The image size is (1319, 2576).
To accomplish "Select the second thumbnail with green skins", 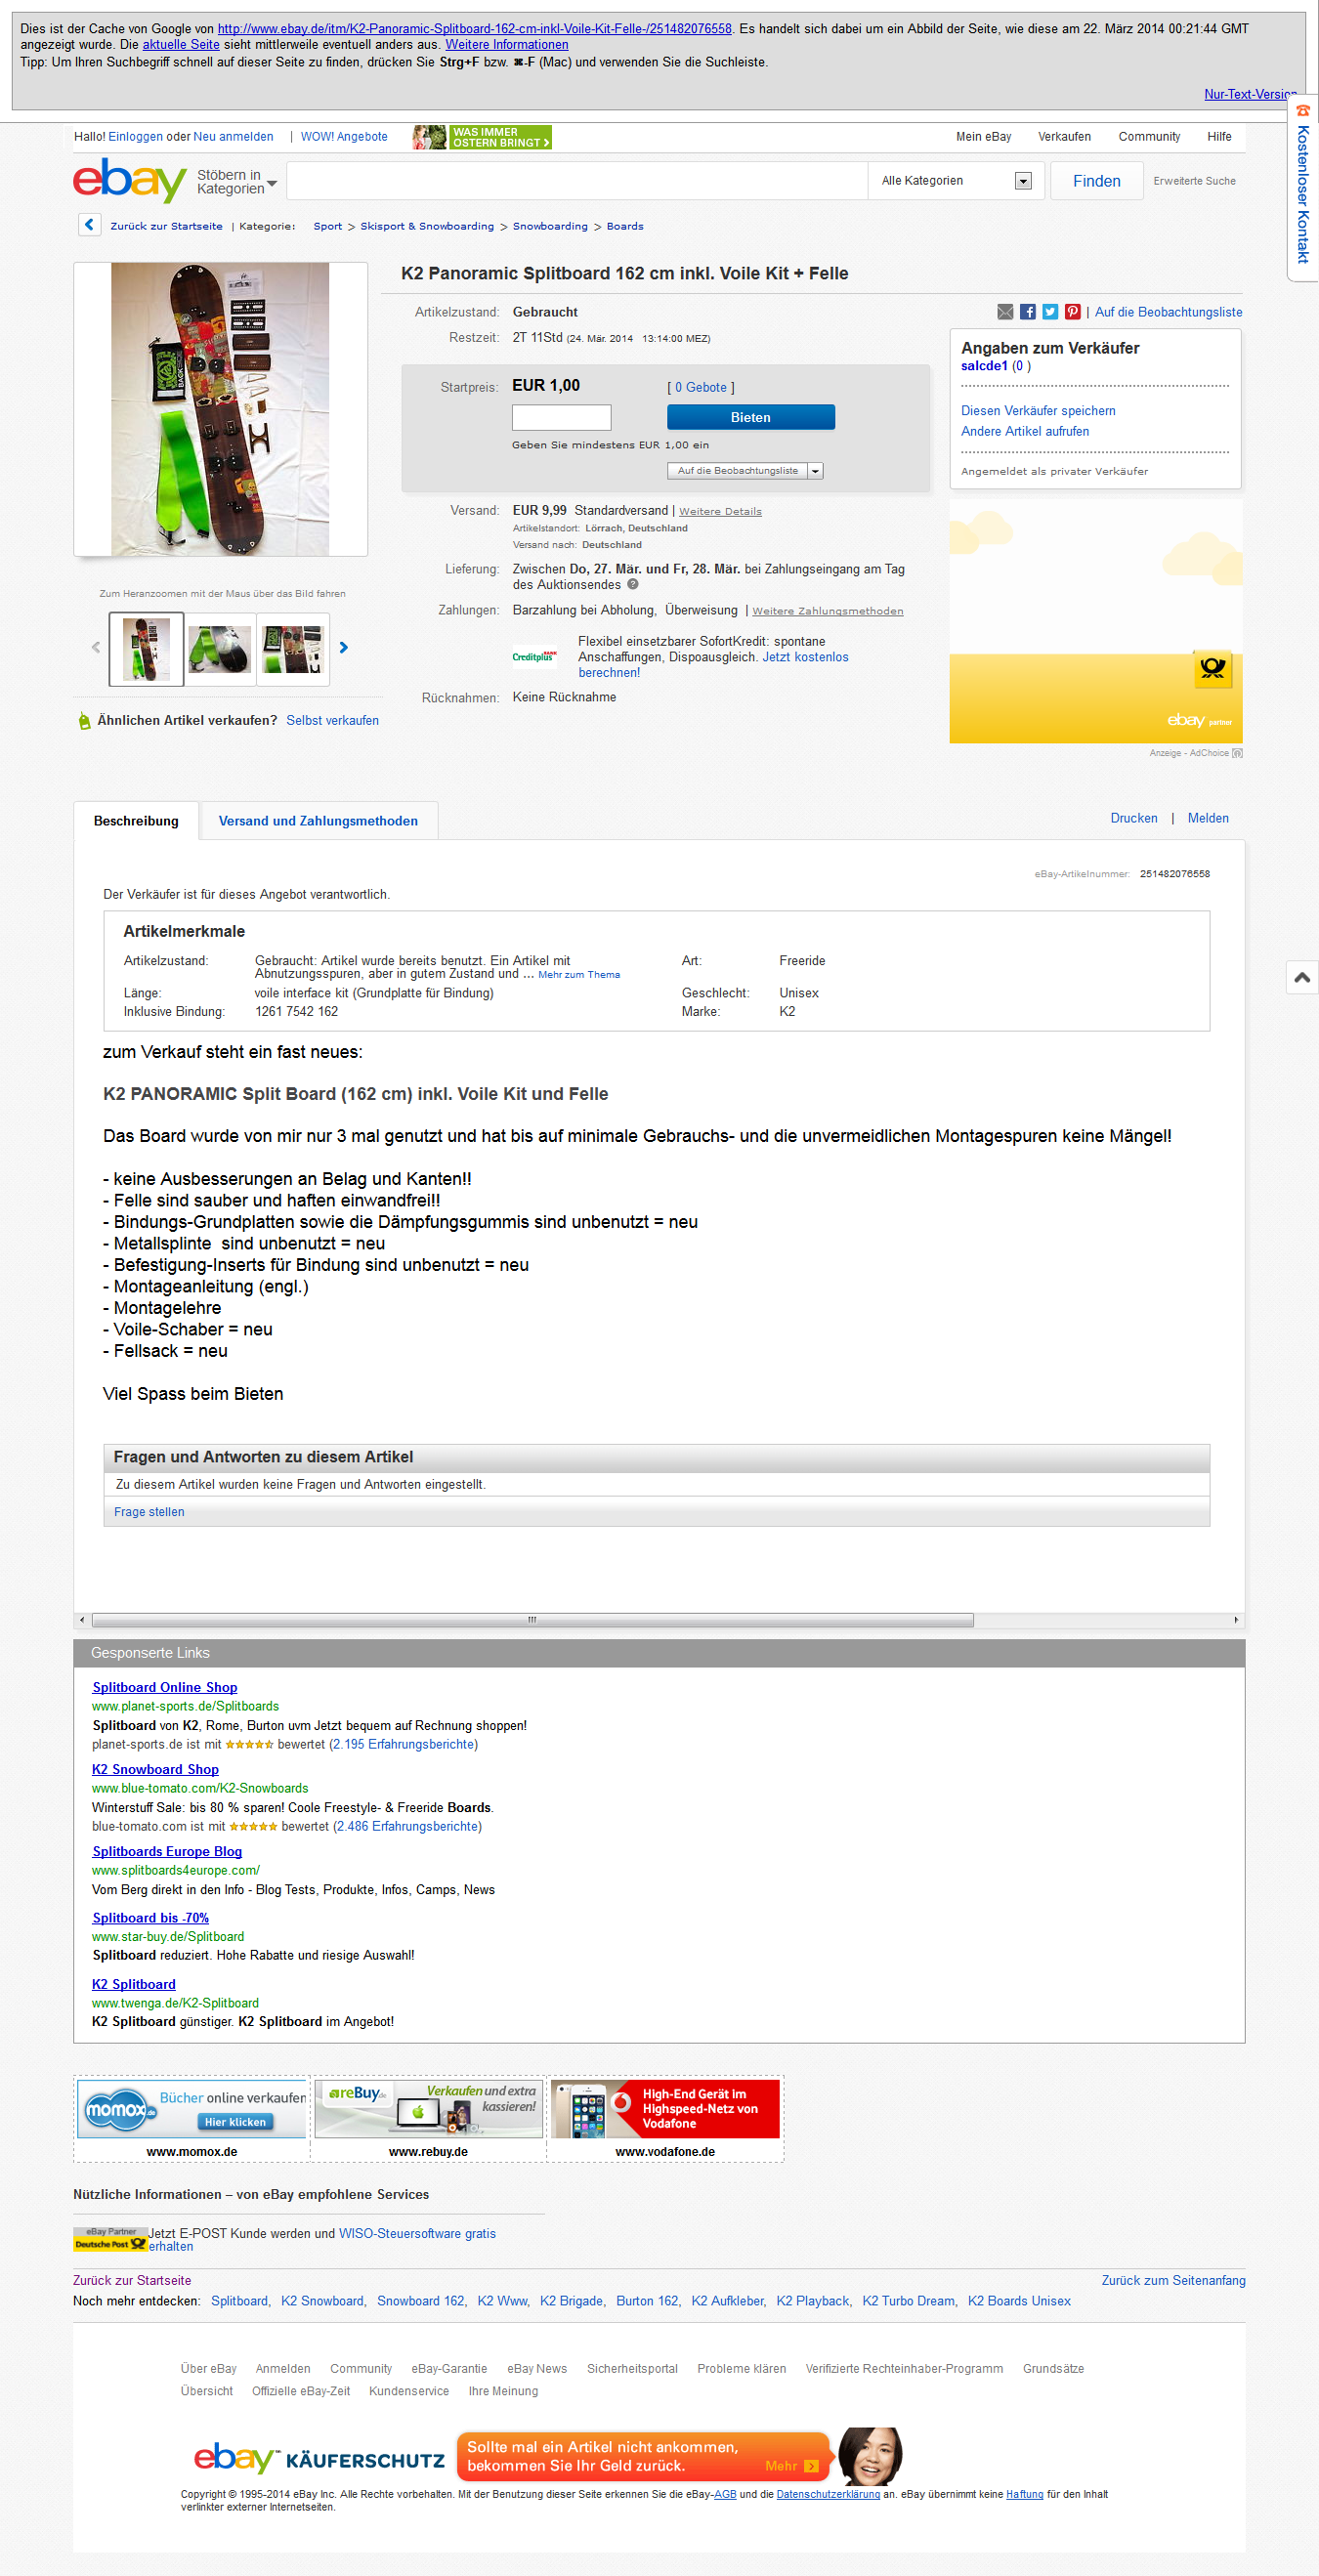I will 220,649.
